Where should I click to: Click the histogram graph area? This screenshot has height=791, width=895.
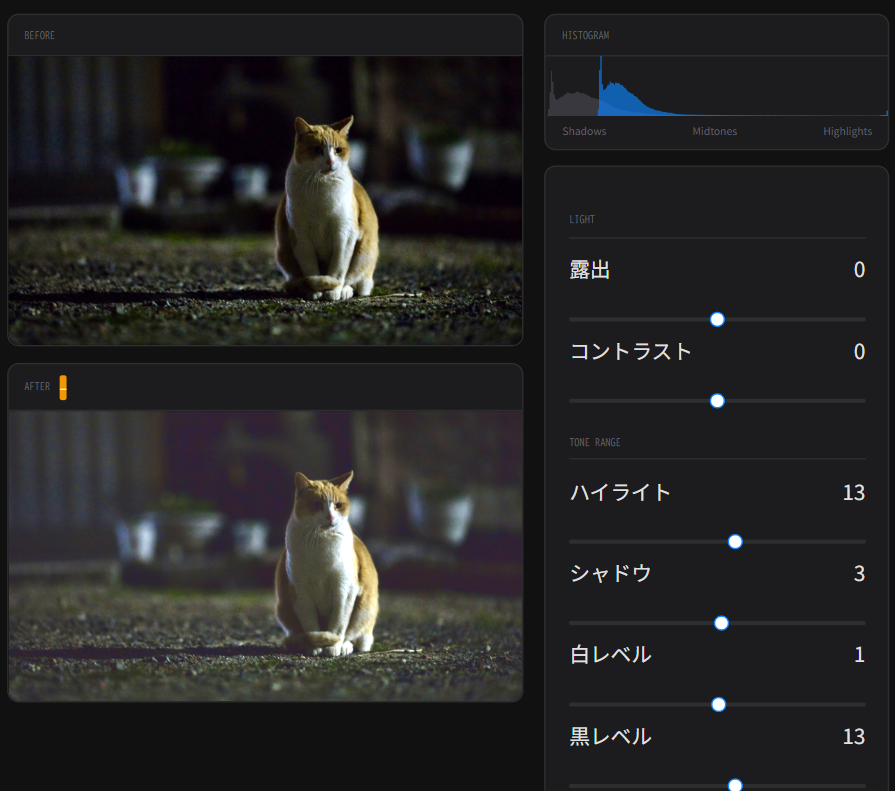point(716,87)
